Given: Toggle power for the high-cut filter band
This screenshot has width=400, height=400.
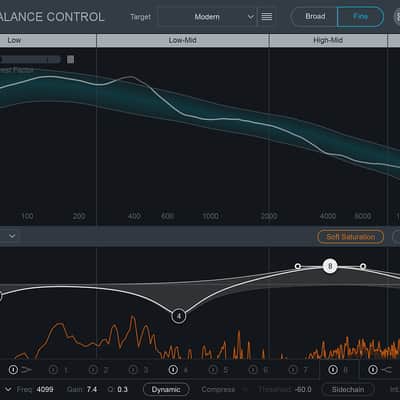Looking at the screenshot, I should tap(373, 370).
